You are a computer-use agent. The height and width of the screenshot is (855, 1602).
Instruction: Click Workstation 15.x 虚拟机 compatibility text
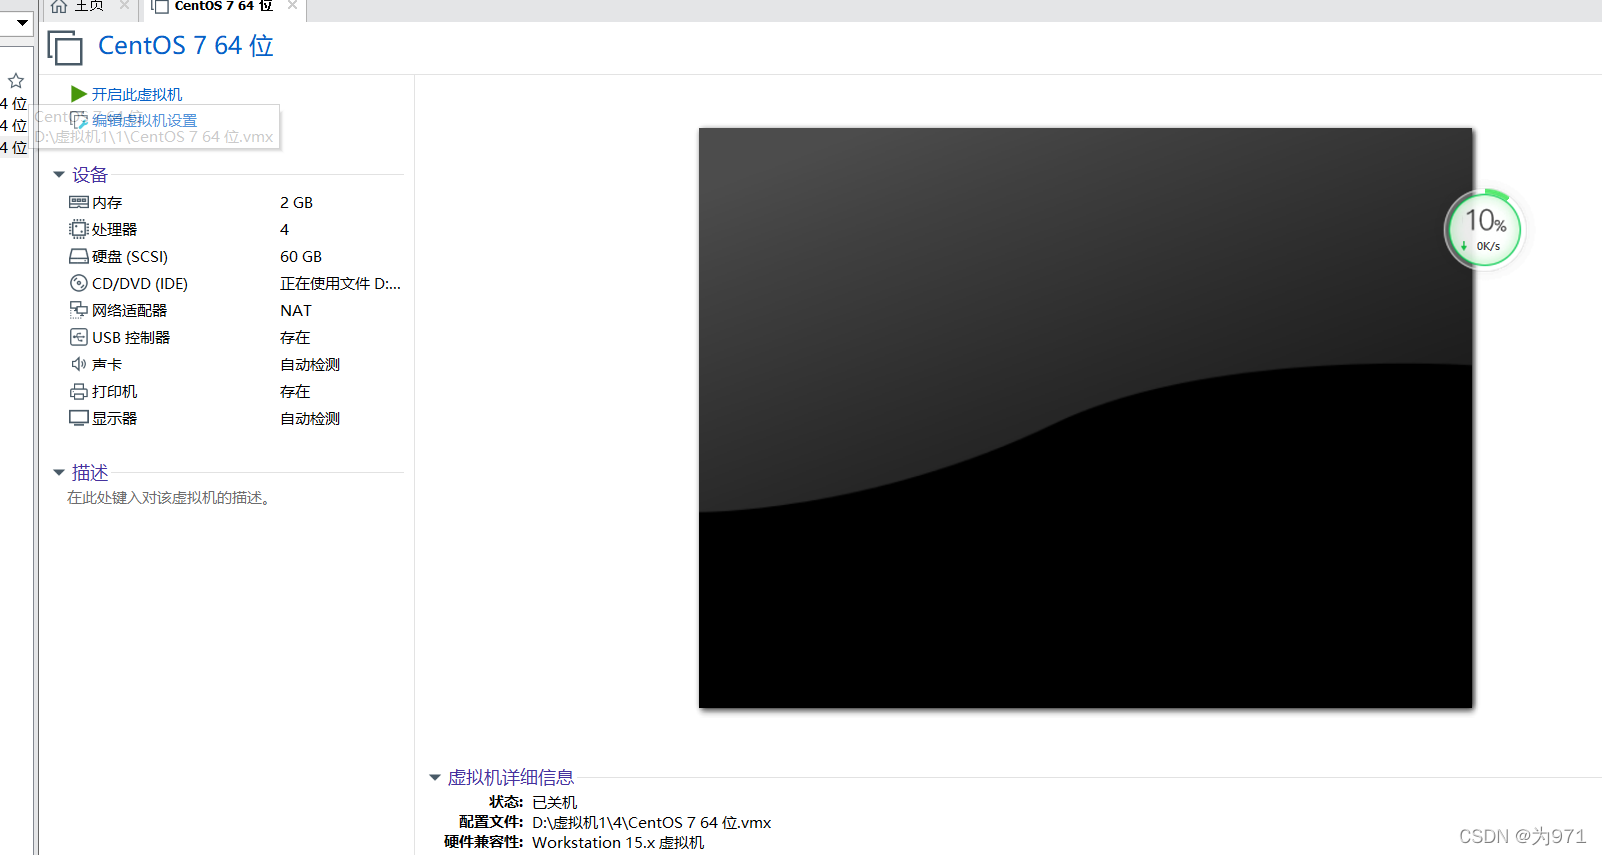[x=618, y=842]
